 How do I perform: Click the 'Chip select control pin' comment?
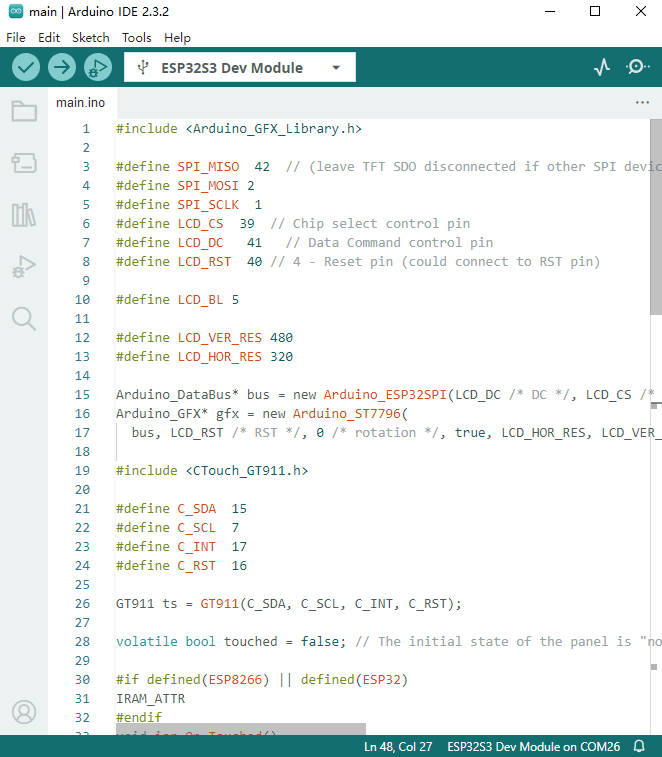tap(370, 224)
